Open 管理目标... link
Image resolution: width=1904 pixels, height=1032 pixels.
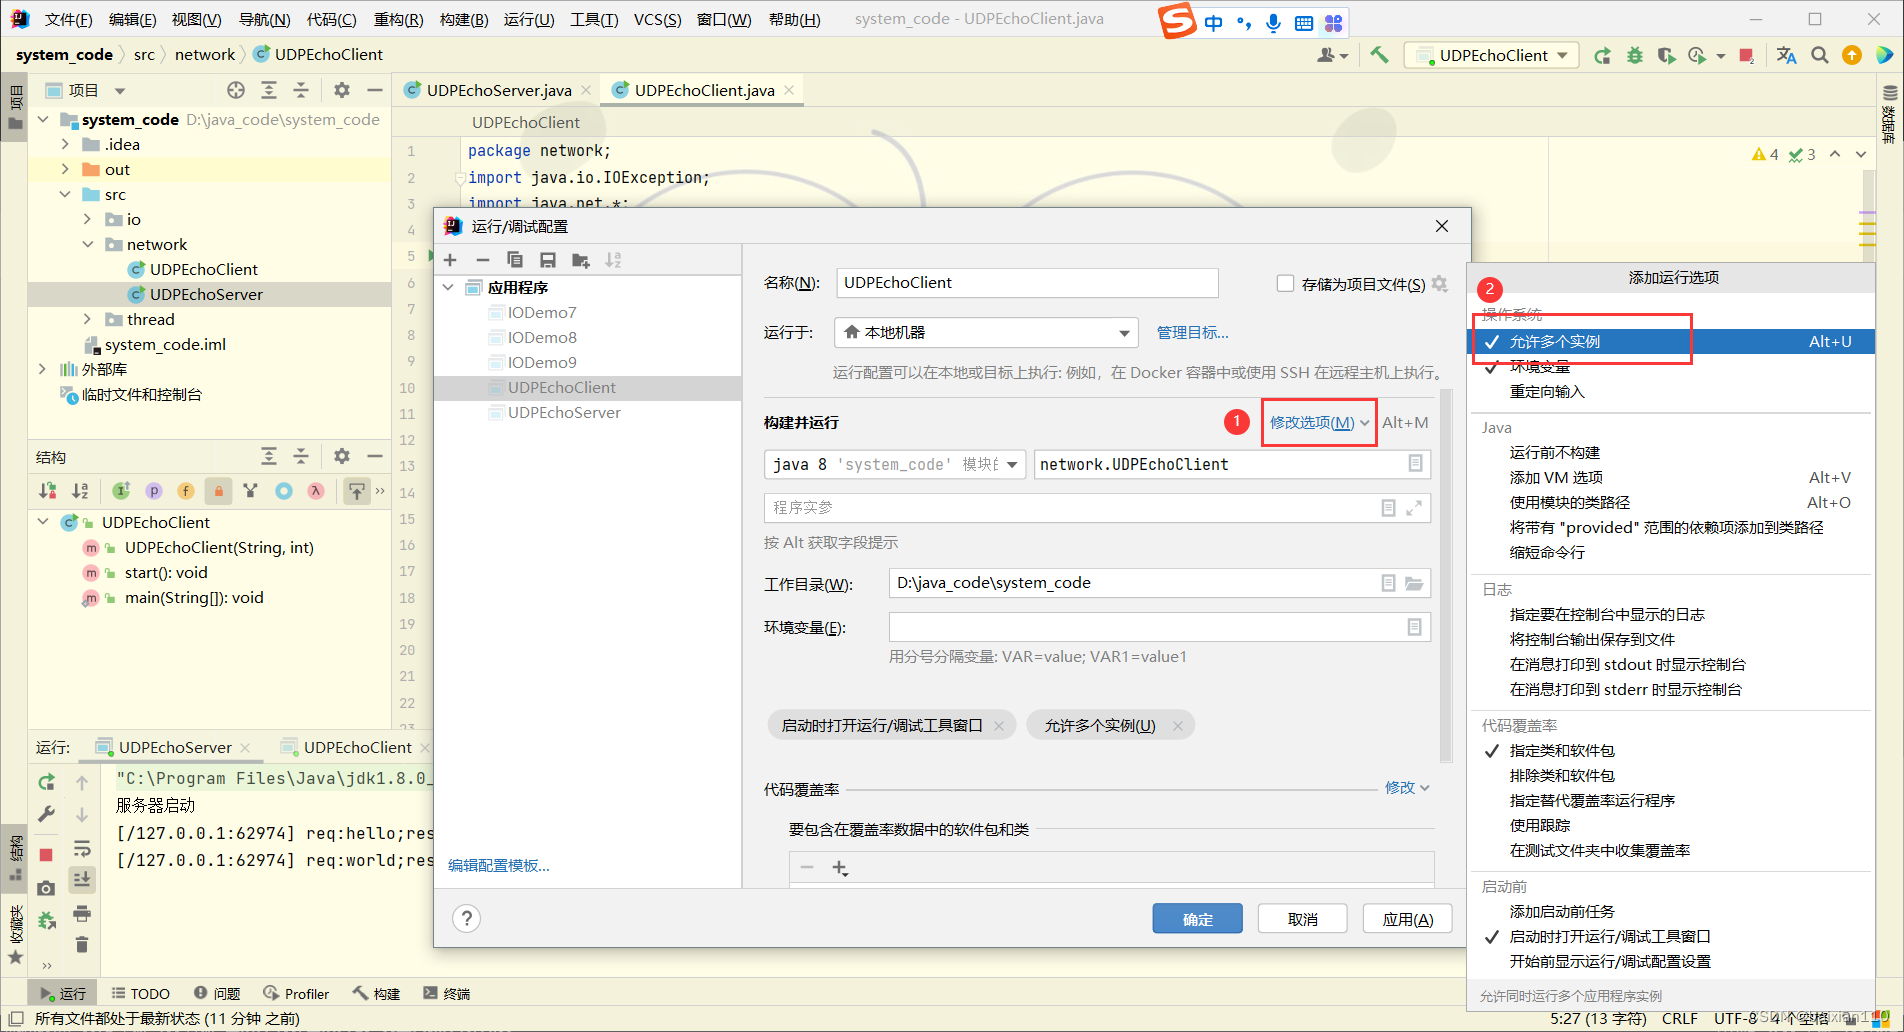tap(1192, 332)
